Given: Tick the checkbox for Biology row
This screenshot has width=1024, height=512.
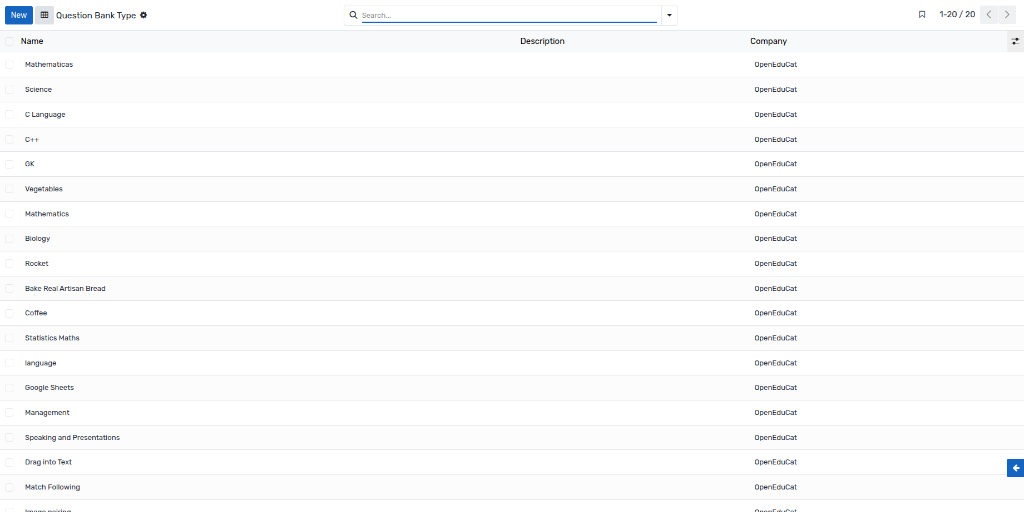Looking at the screenshot, I should coord(9,238).
